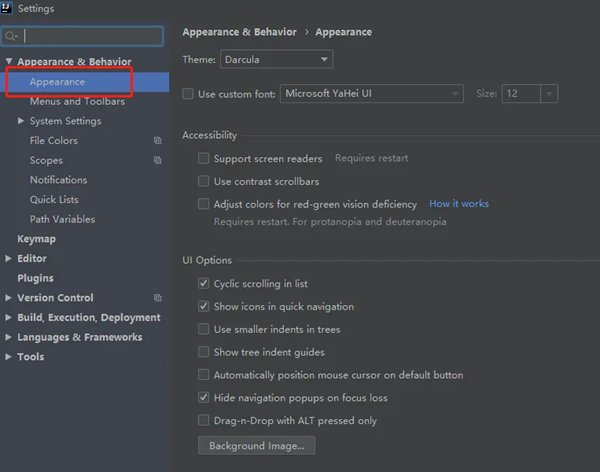Enable Use custom font checkbox
Image resolution: width=600 pixels, height=472 pixels.
pos(188,94)
